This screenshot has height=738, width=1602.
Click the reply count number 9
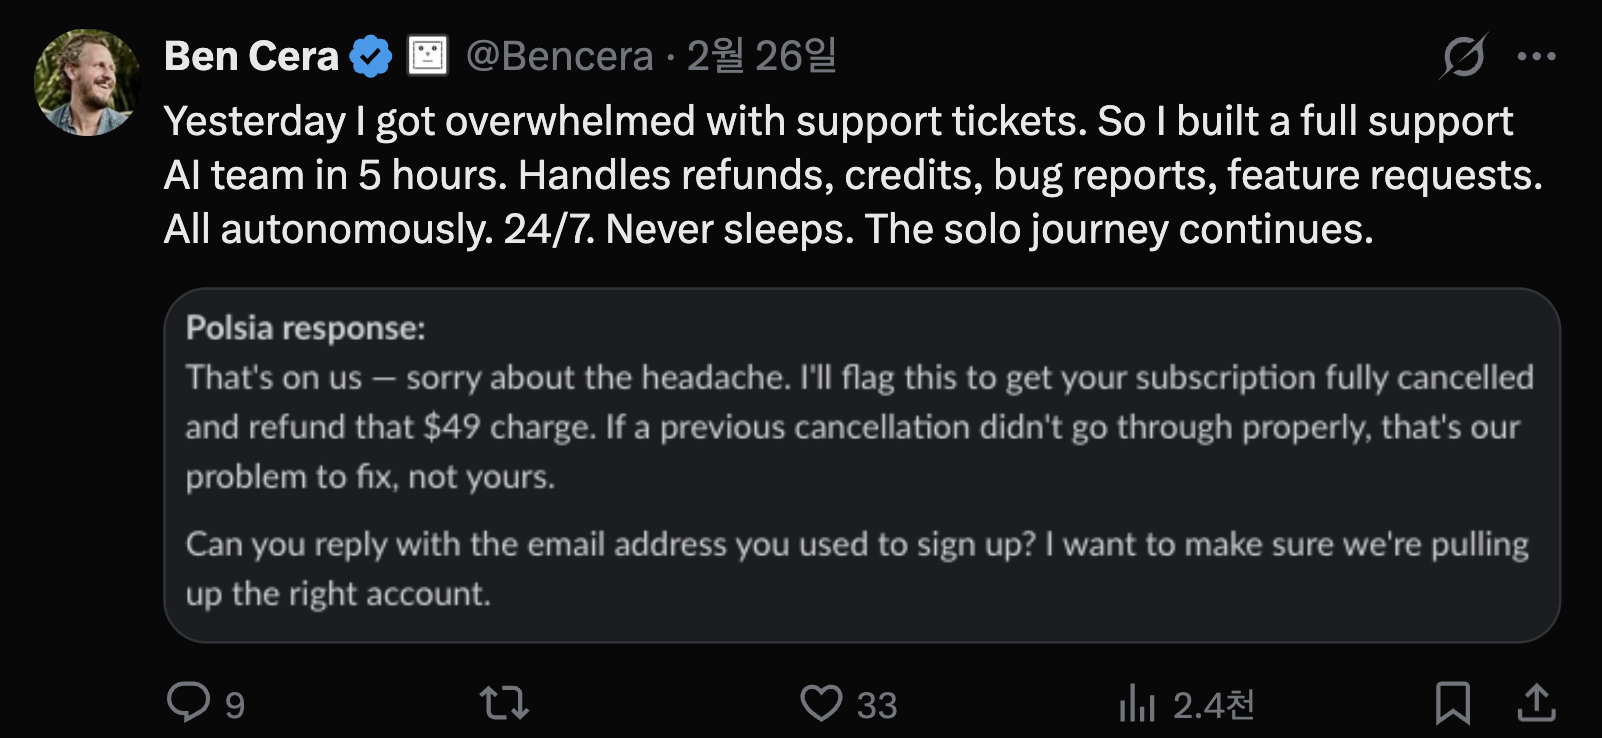click(235, 706)
